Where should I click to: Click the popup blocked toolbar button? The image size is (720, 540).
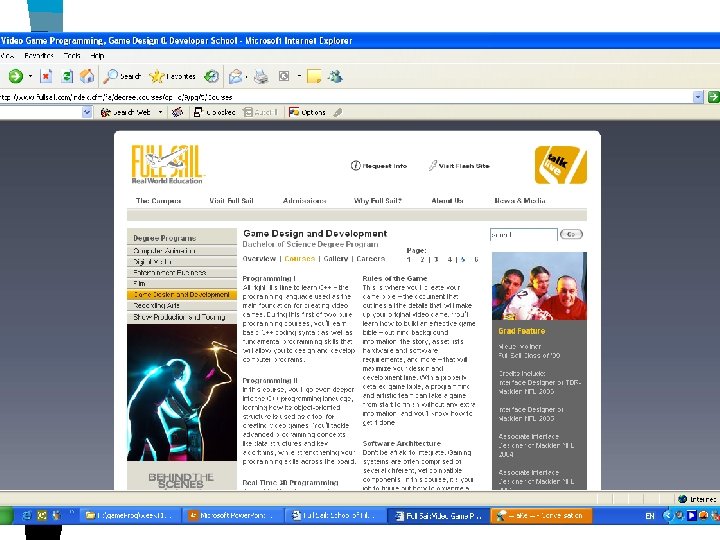click(x=214, y=112)
